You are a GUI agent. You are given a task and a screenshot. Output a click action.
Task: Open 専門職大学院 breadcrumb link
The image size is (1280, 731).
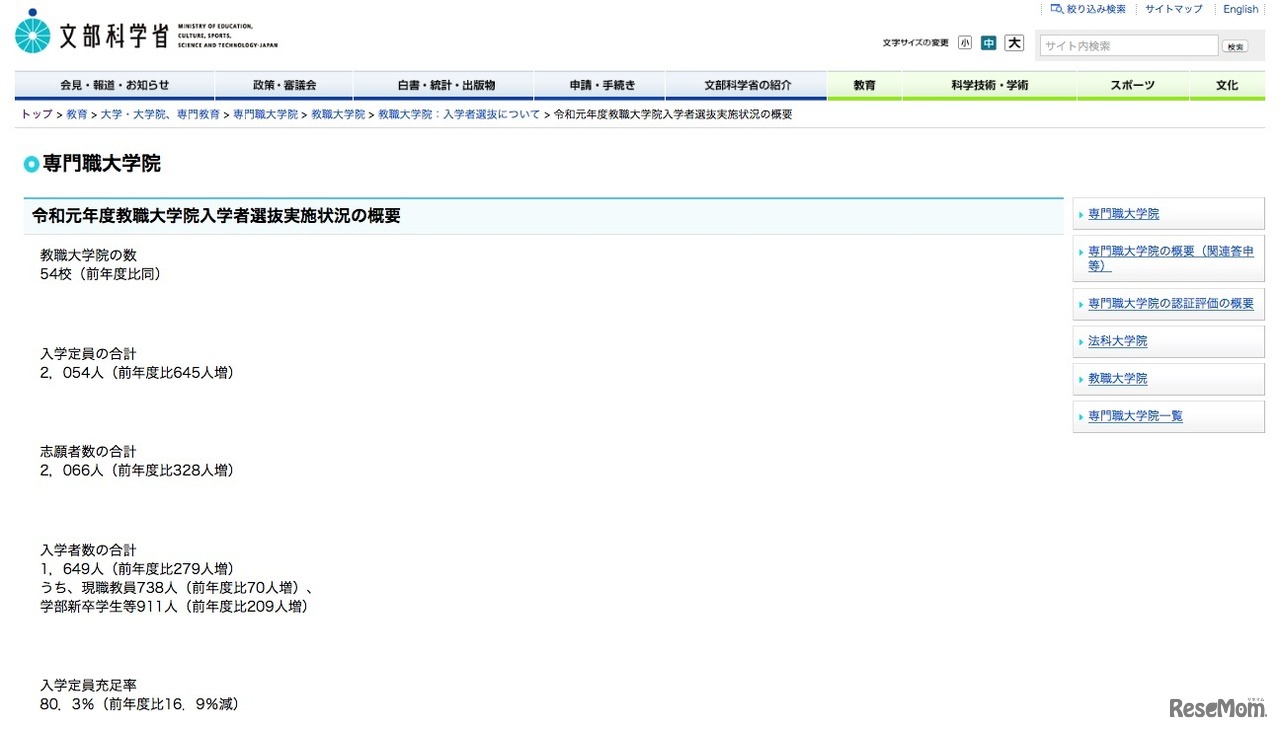tap(266, 115)
